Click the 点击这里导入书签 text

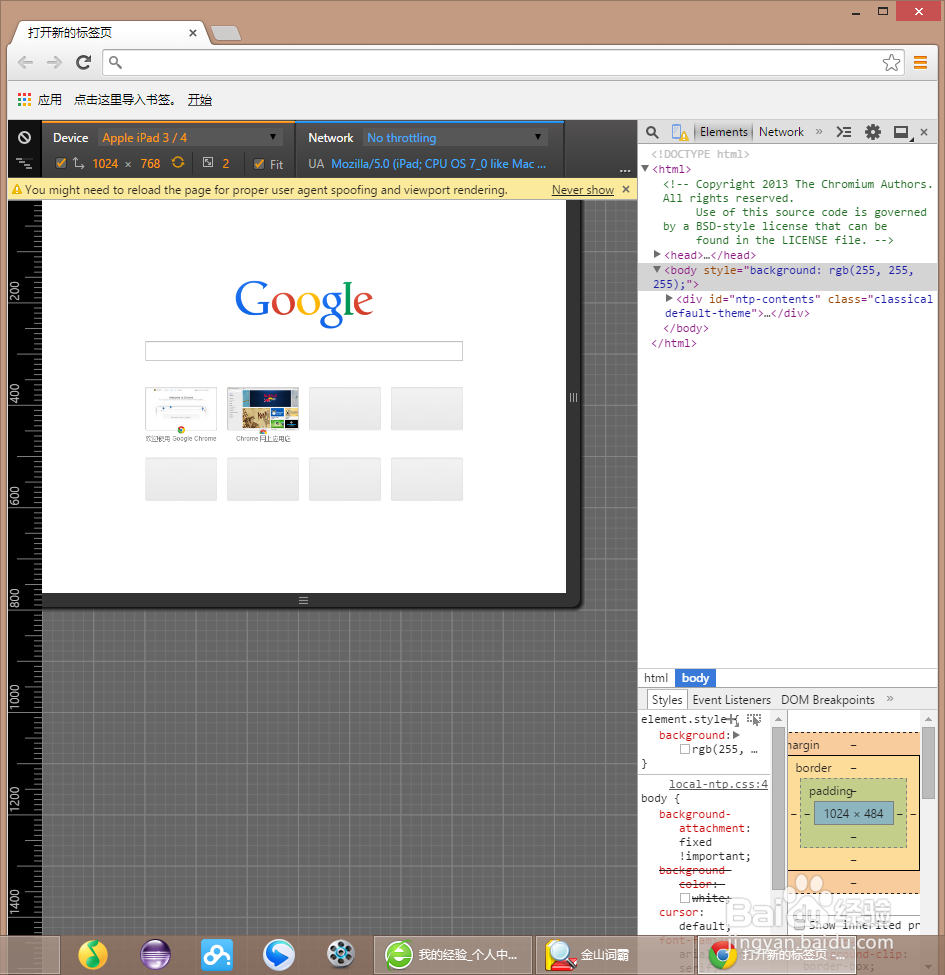coord(124,99)
